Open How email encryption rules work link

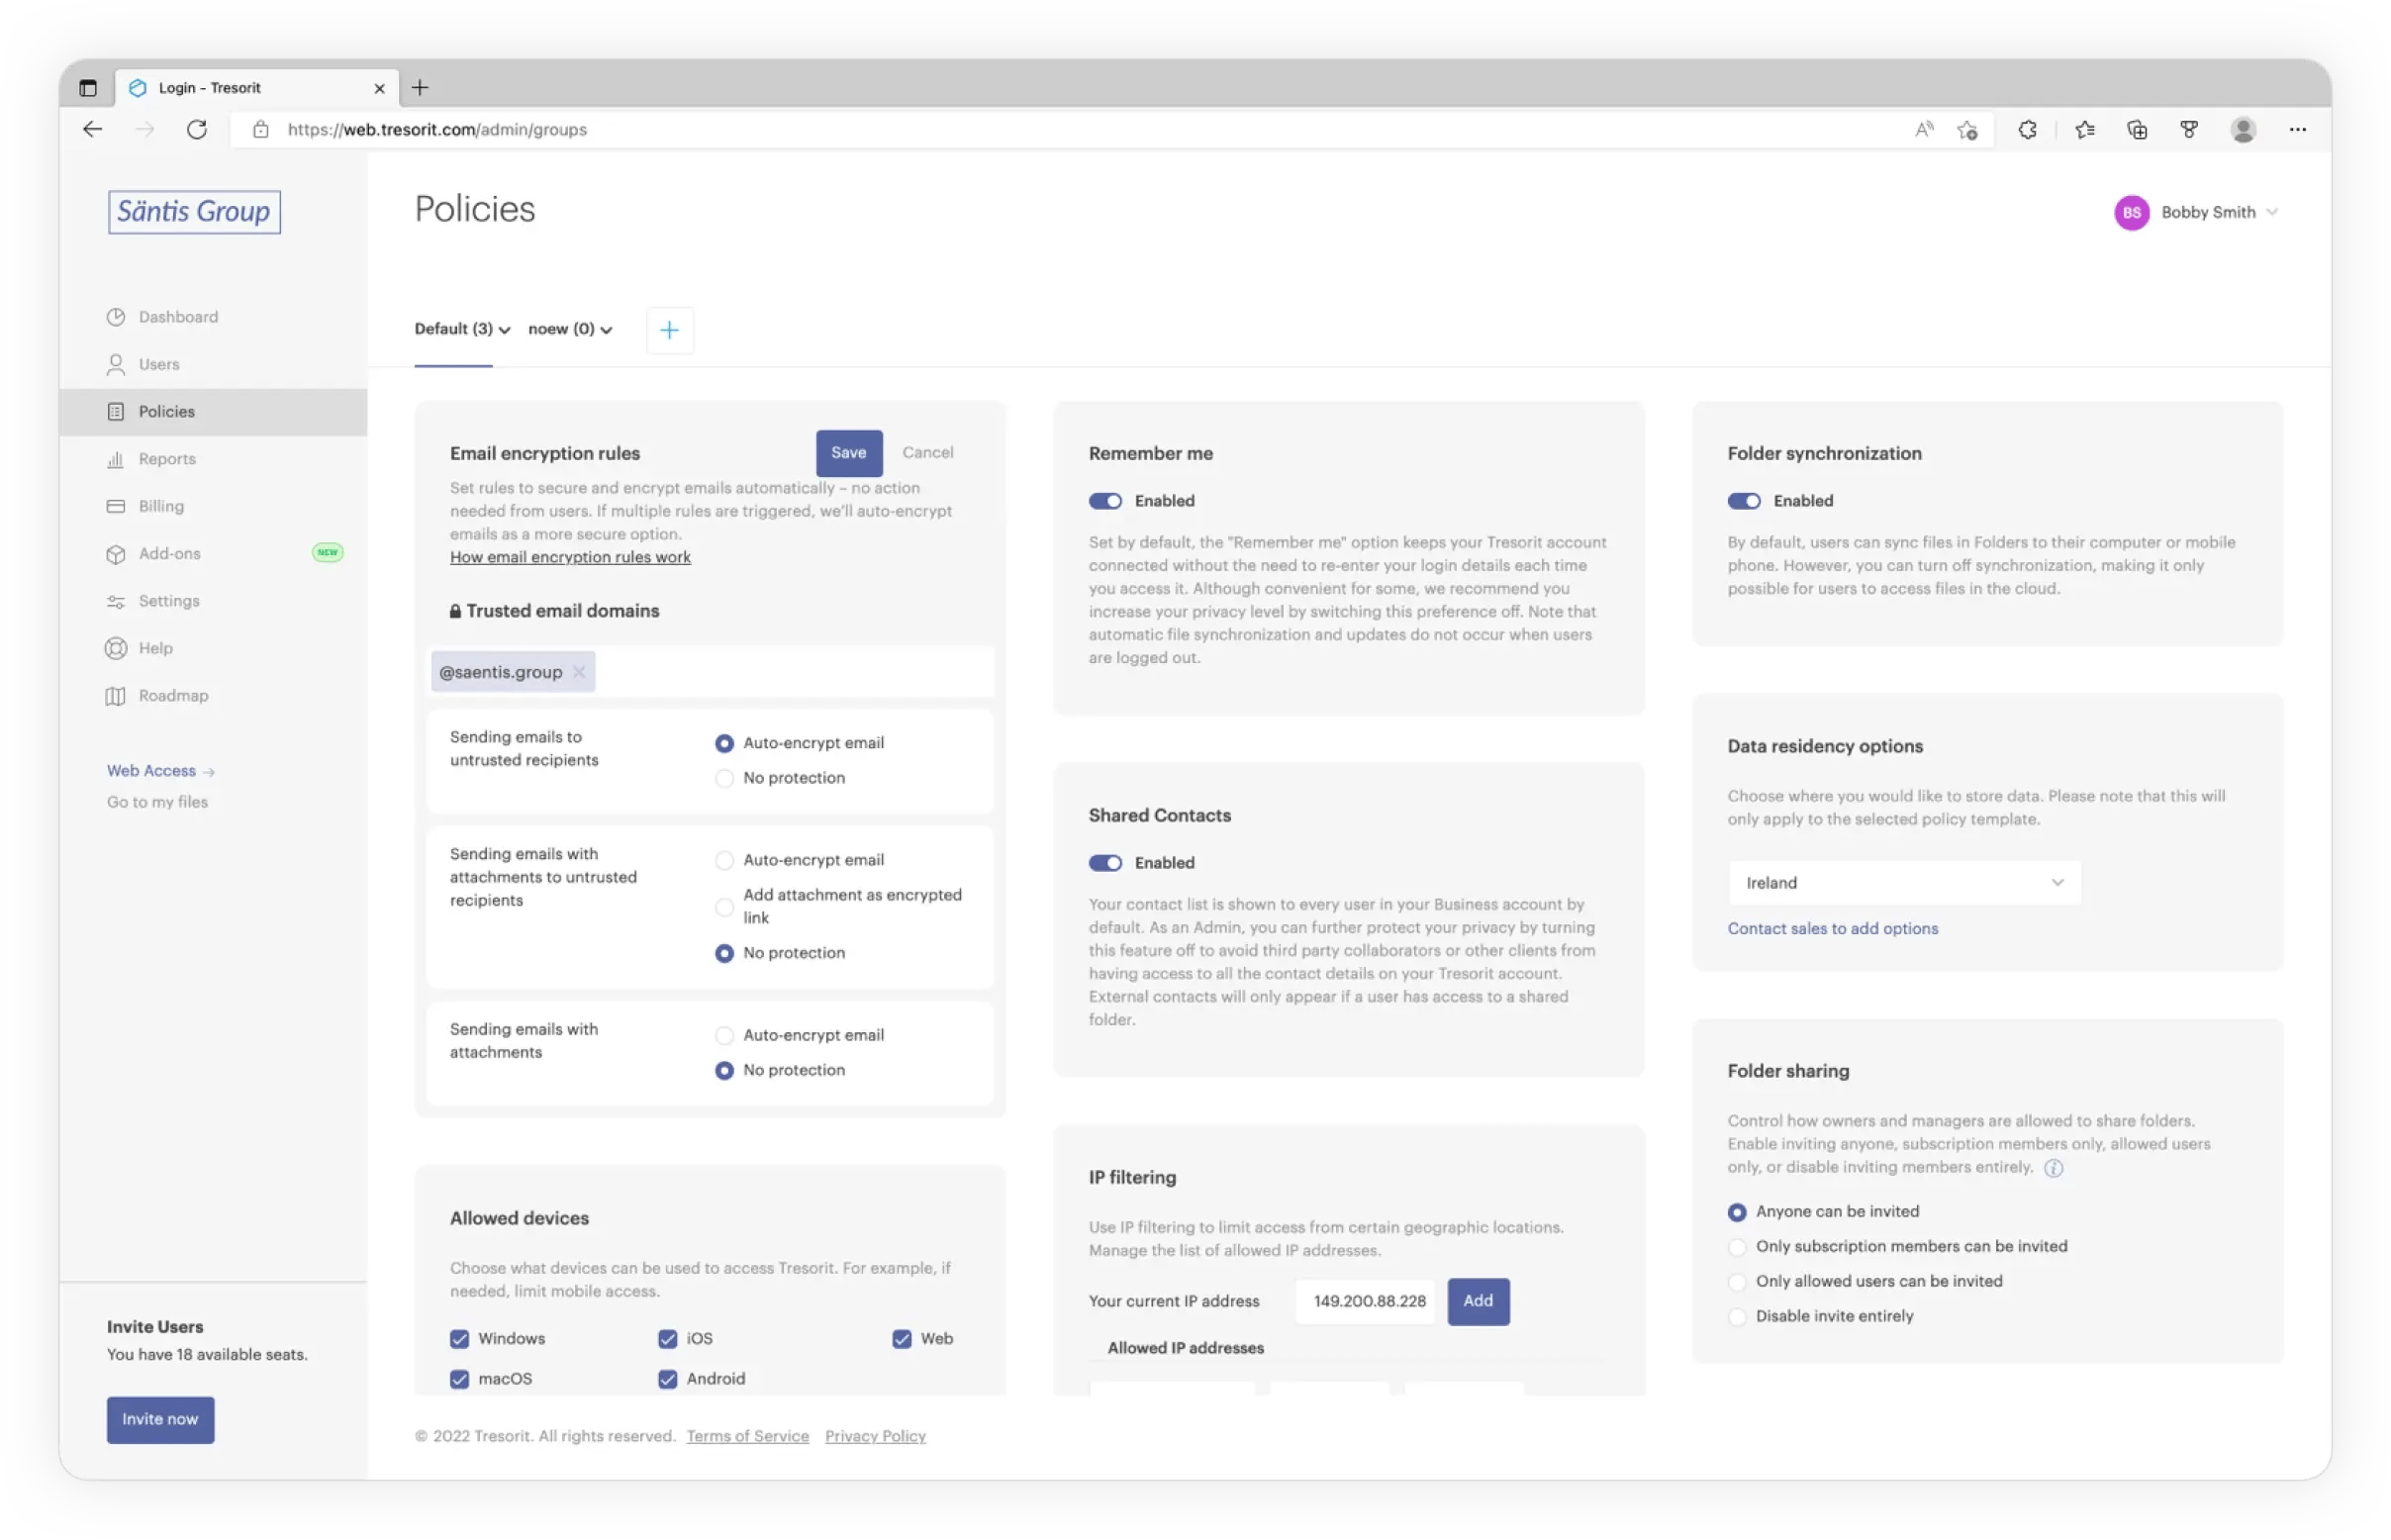(570, 557)
